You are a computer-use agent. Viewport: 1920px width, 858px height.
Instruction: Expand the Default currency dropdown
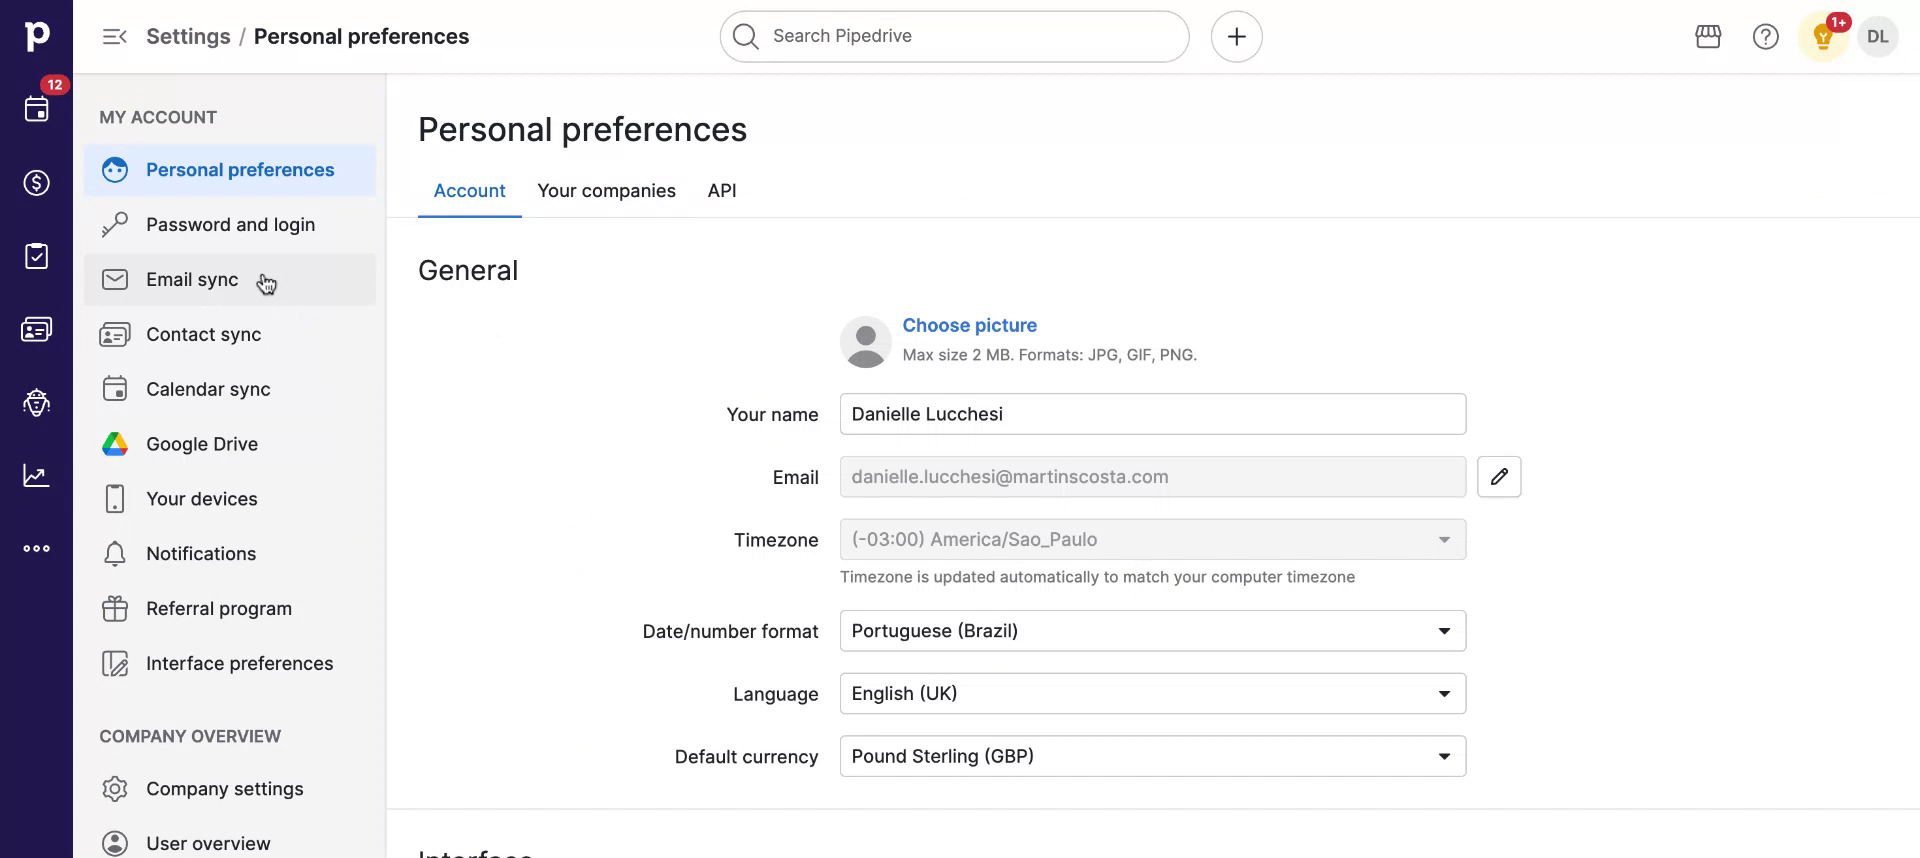1152,757
